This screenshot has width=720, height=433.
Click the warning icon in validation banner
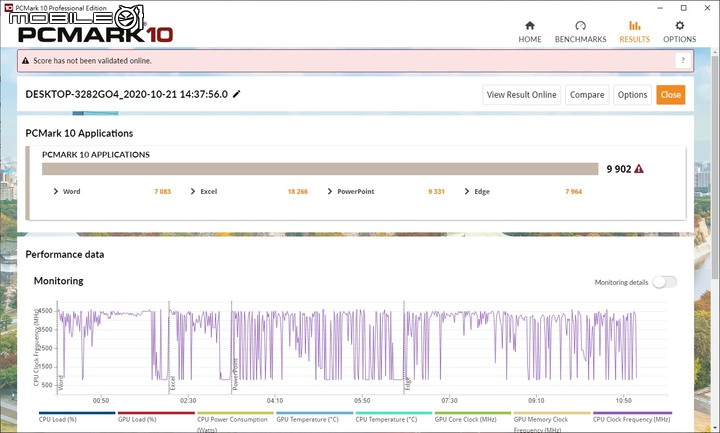pyautogui.click(x=26, y=61)
